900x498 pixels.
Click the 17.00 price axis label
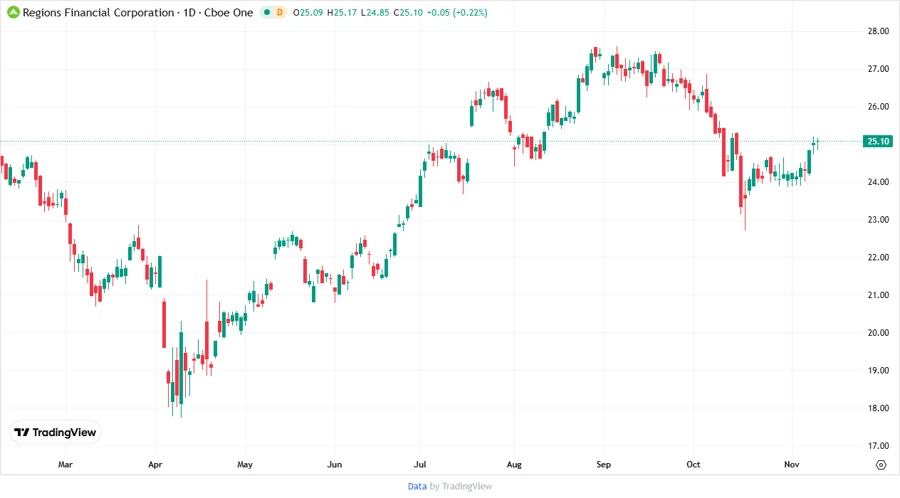[878, 446]
